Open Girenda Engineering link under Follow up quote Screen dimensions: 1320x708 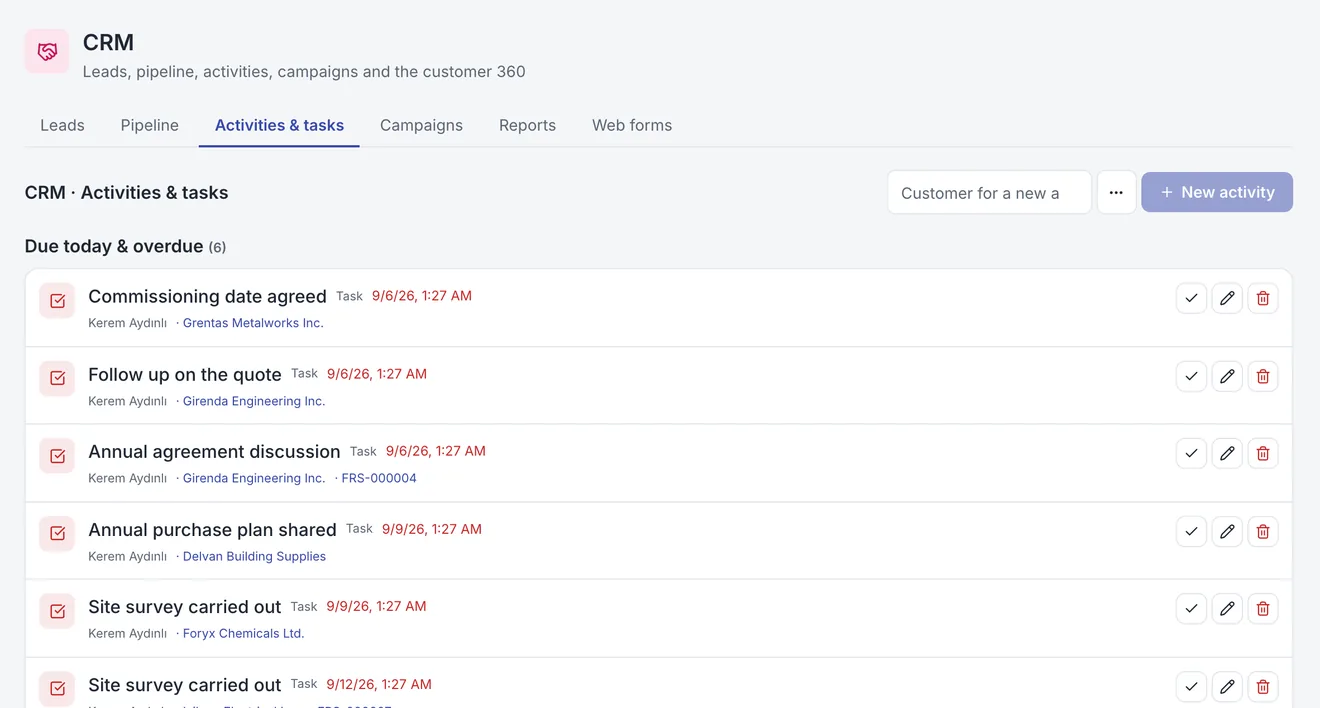(x=254, y=401)
